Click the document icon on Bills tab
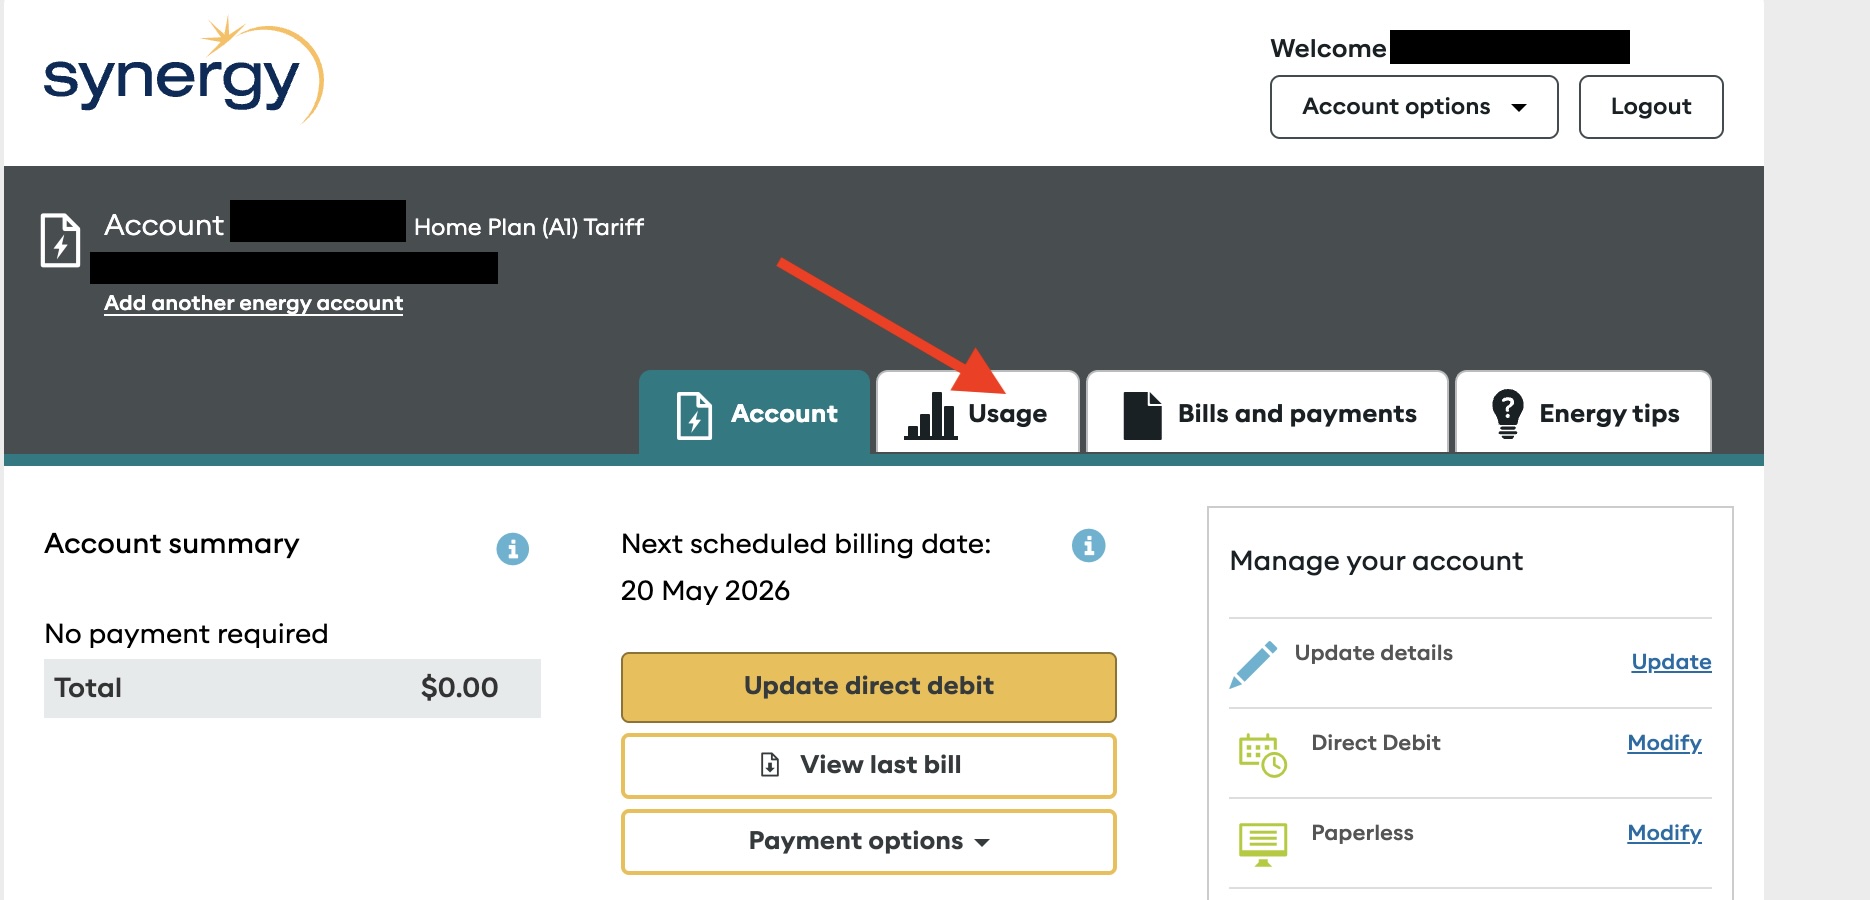The width and height of the screenshot is (1870, 900). [x=1142, y=415]
